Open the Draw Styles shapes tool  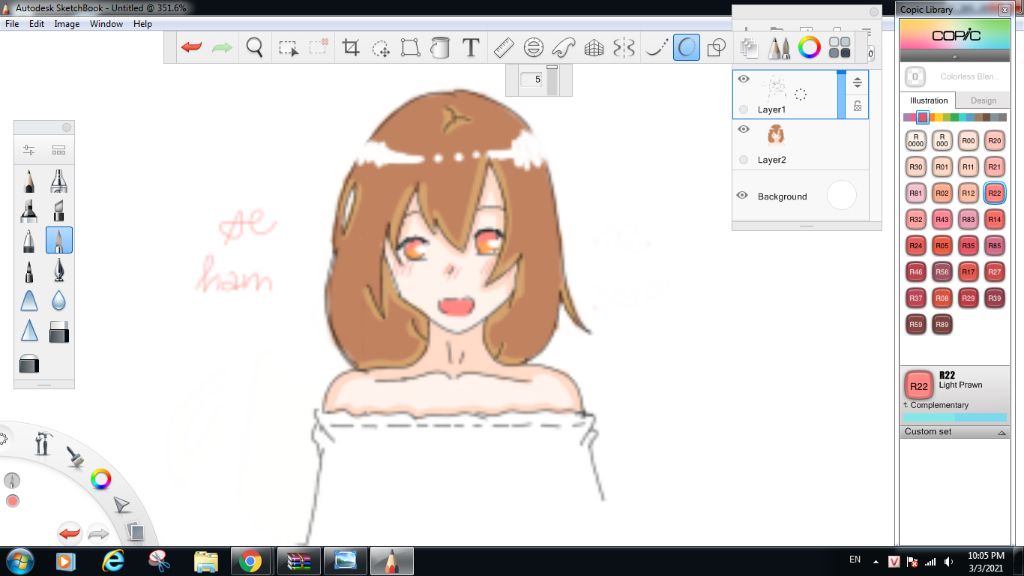pyautogui.click(x=717, y=47)
